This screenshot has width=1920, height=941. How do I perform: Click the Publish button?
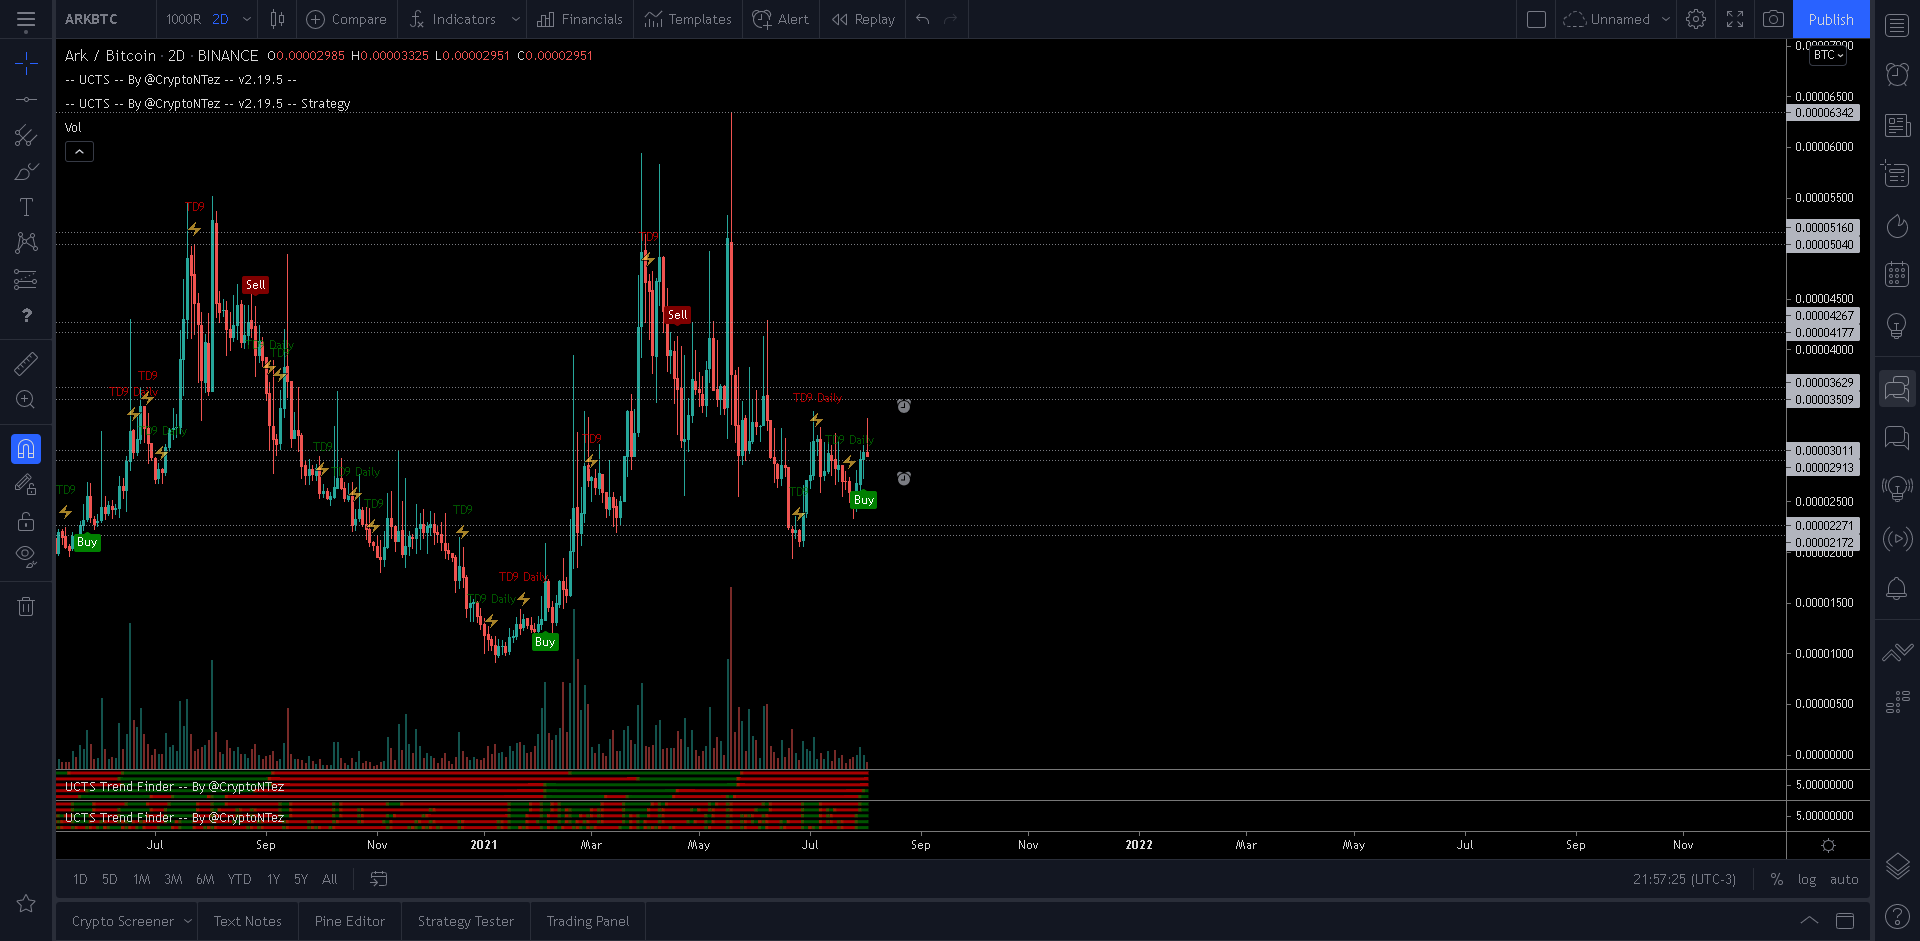(x=1831, y=19)
